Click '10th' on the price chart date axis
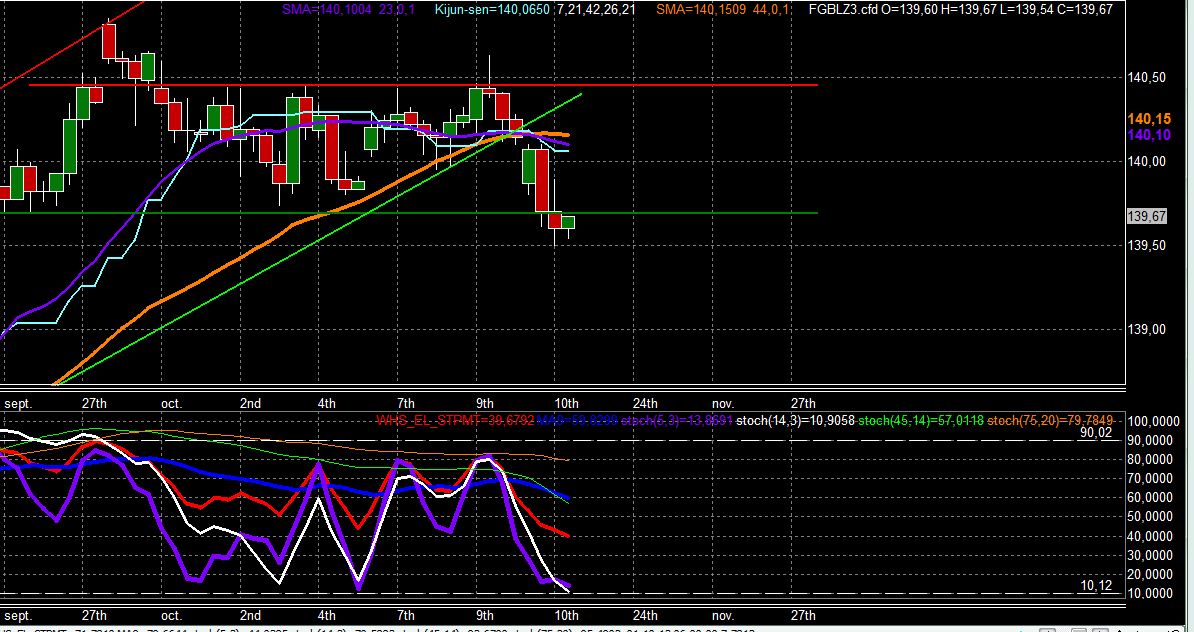Viewport: 1194px width, 632px height. [x=566, y=404]
